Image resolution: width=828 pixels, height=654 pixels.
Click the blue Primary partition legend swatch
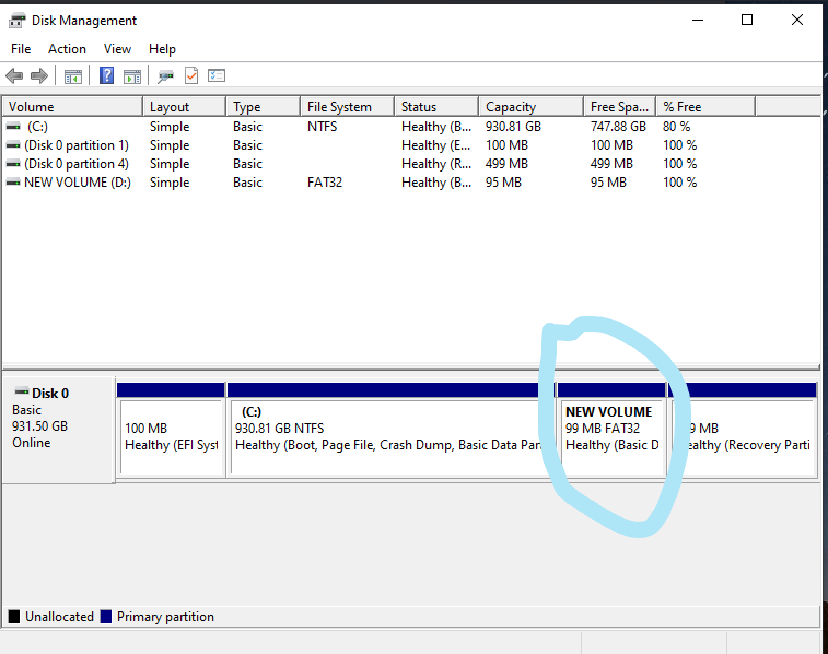click(x=106, y=616)
